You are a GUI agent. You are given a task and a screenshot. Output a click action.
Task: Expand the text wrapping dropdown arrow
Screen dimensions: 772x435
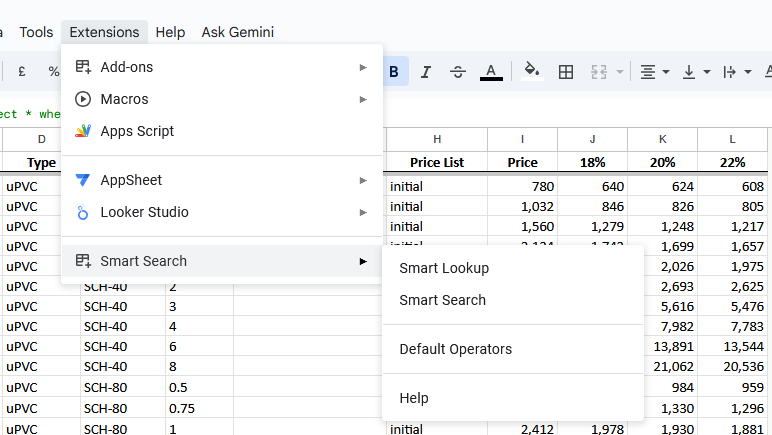[x=747, y=72]
